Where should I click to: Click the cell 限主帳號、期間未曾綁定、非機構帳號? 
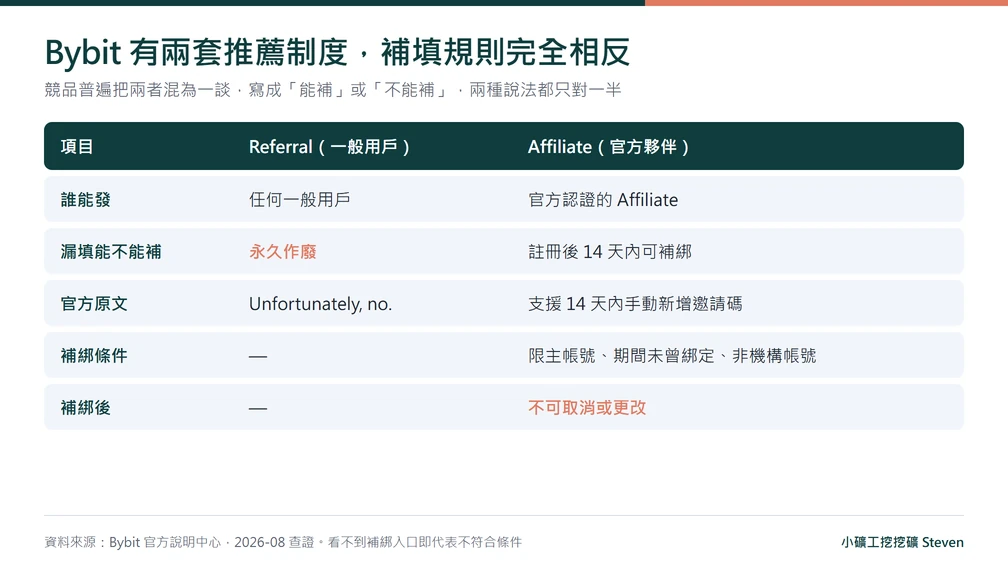click(672, 356)
